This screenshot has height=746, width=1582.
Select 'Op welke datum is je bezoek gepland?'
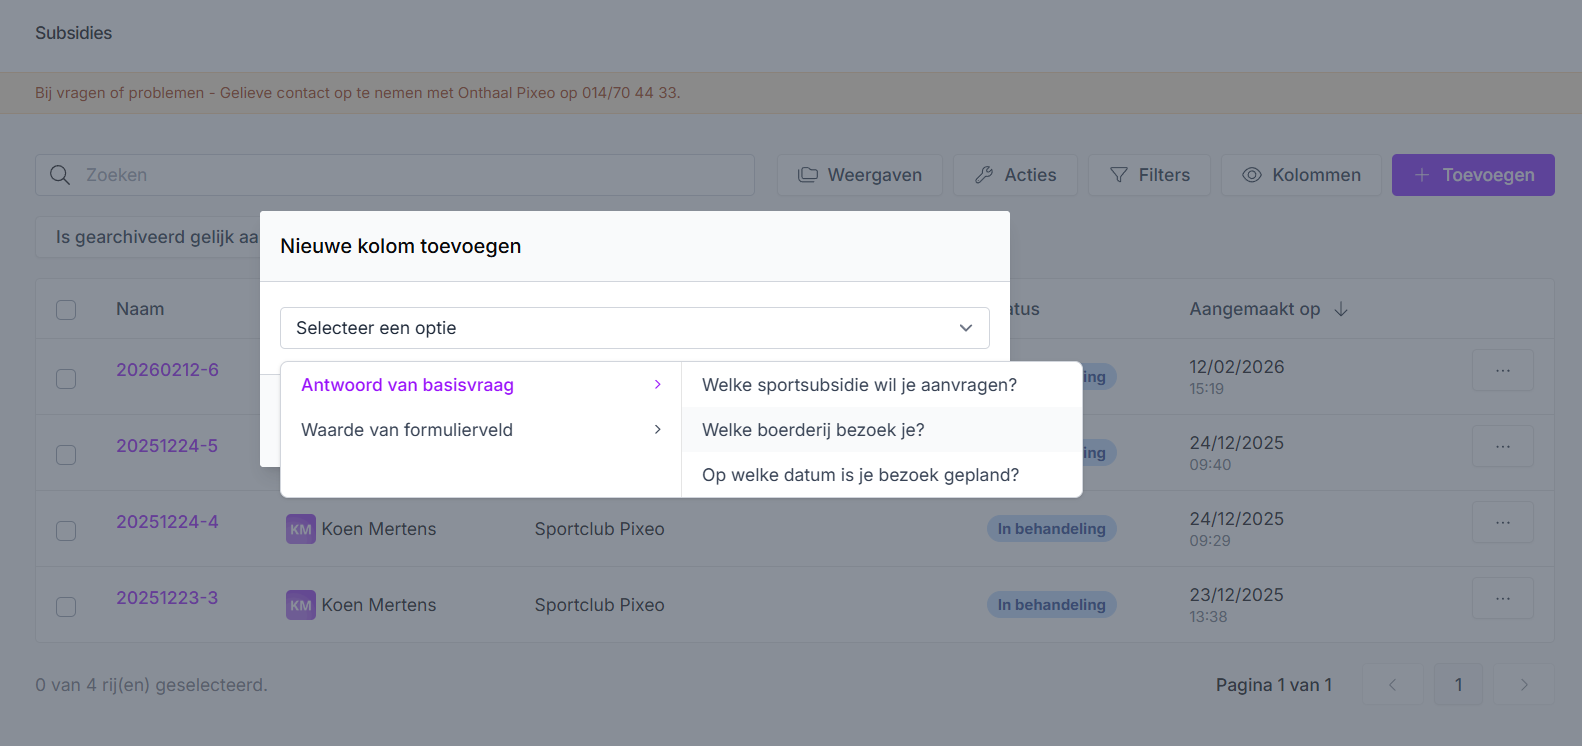point(860,475)
